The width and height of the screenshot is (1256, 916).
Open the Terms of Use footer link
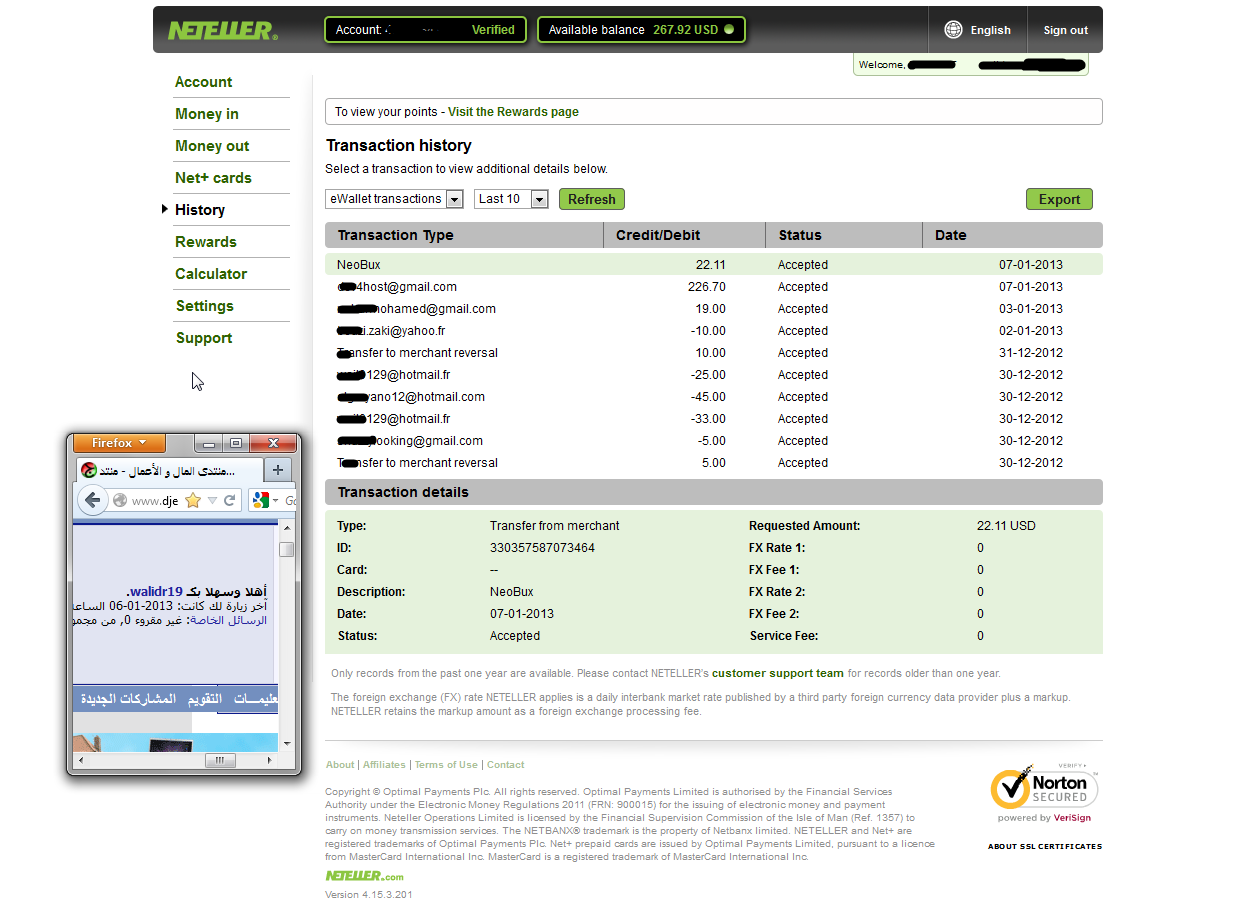(x=447, y=765)
